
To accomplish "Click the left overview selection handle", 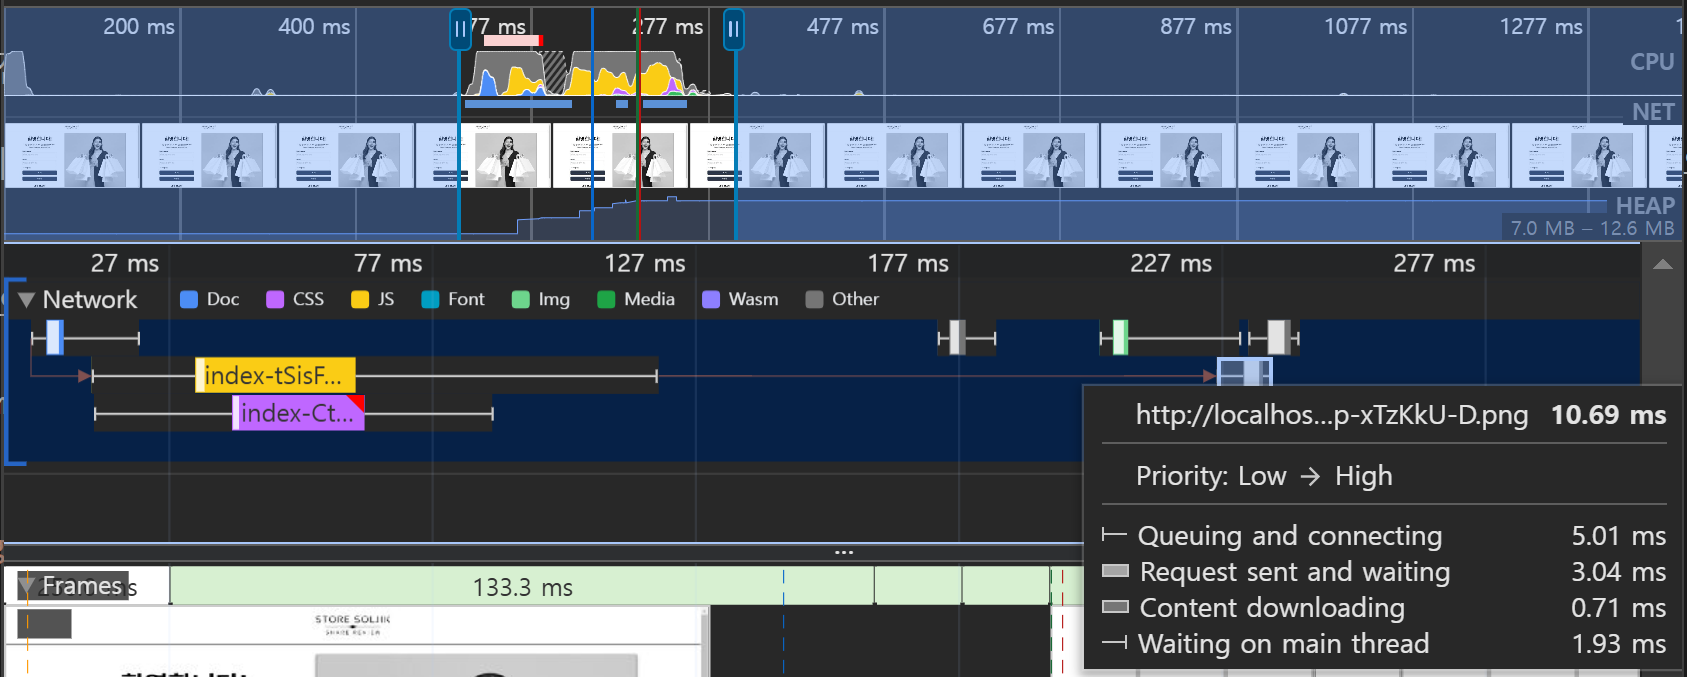I will click(x=460, y=29).
